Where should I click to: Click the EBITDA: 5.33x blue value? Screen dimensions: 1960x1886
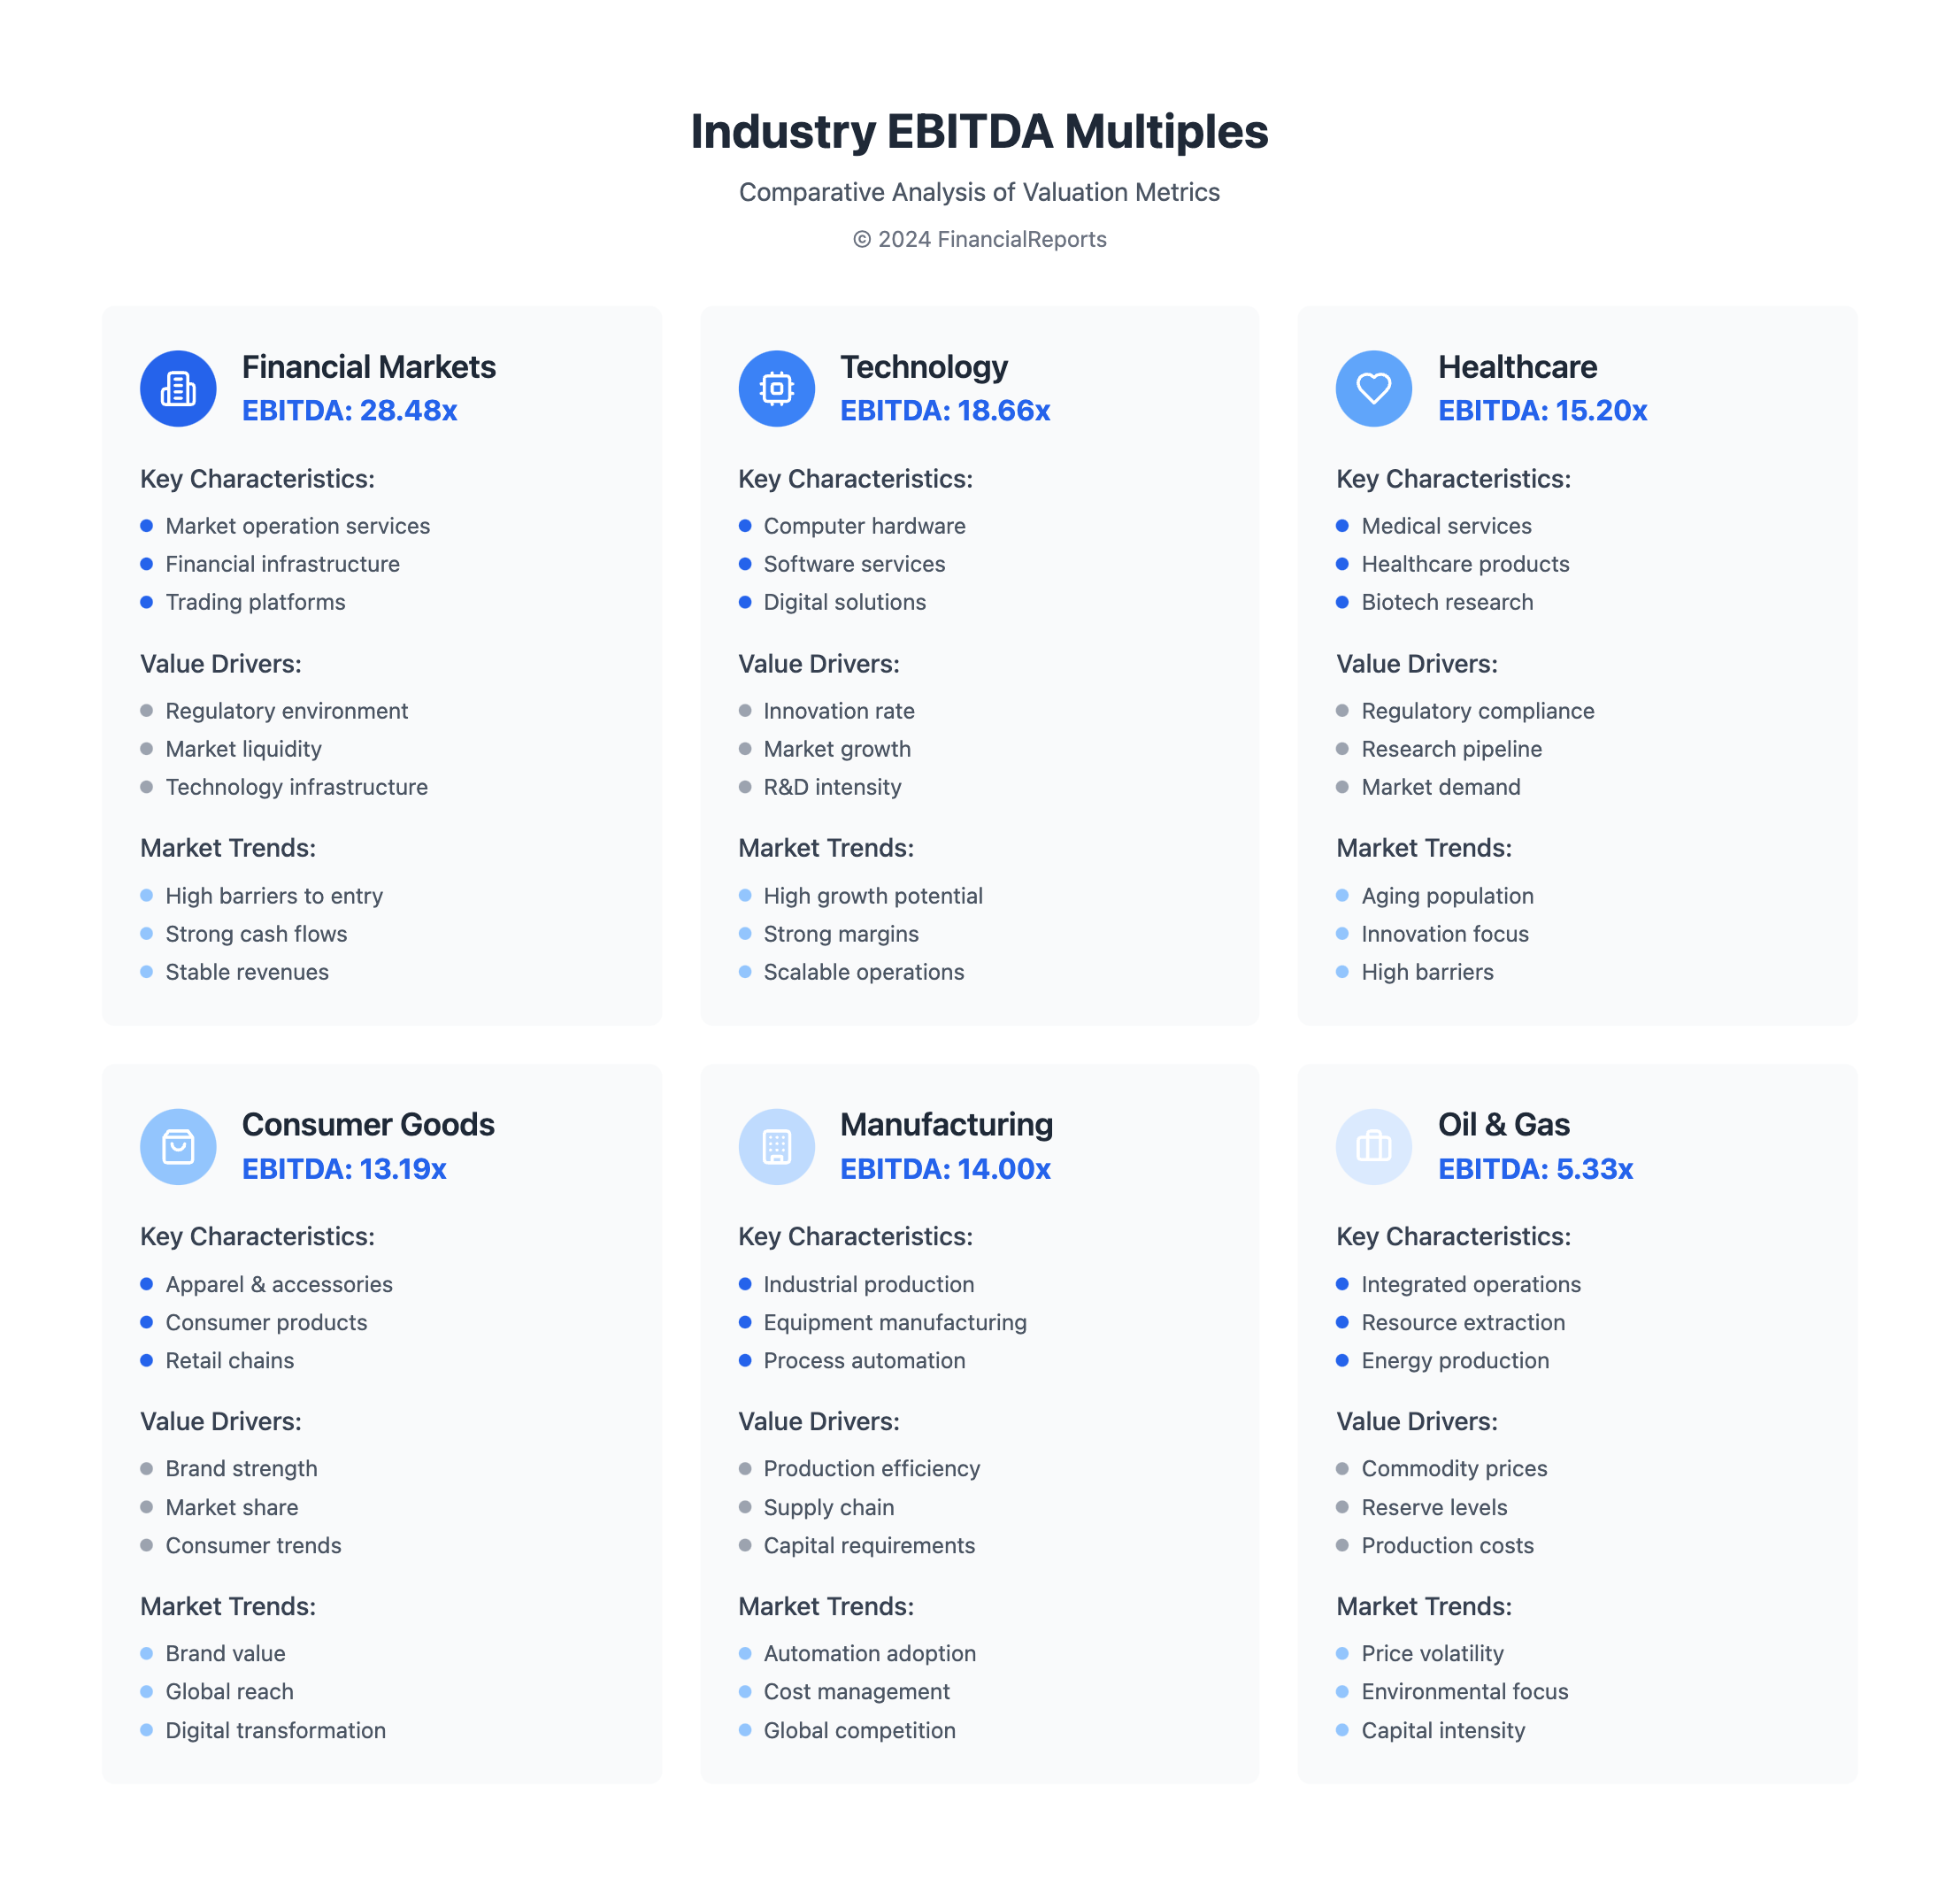point(1535,1168)
